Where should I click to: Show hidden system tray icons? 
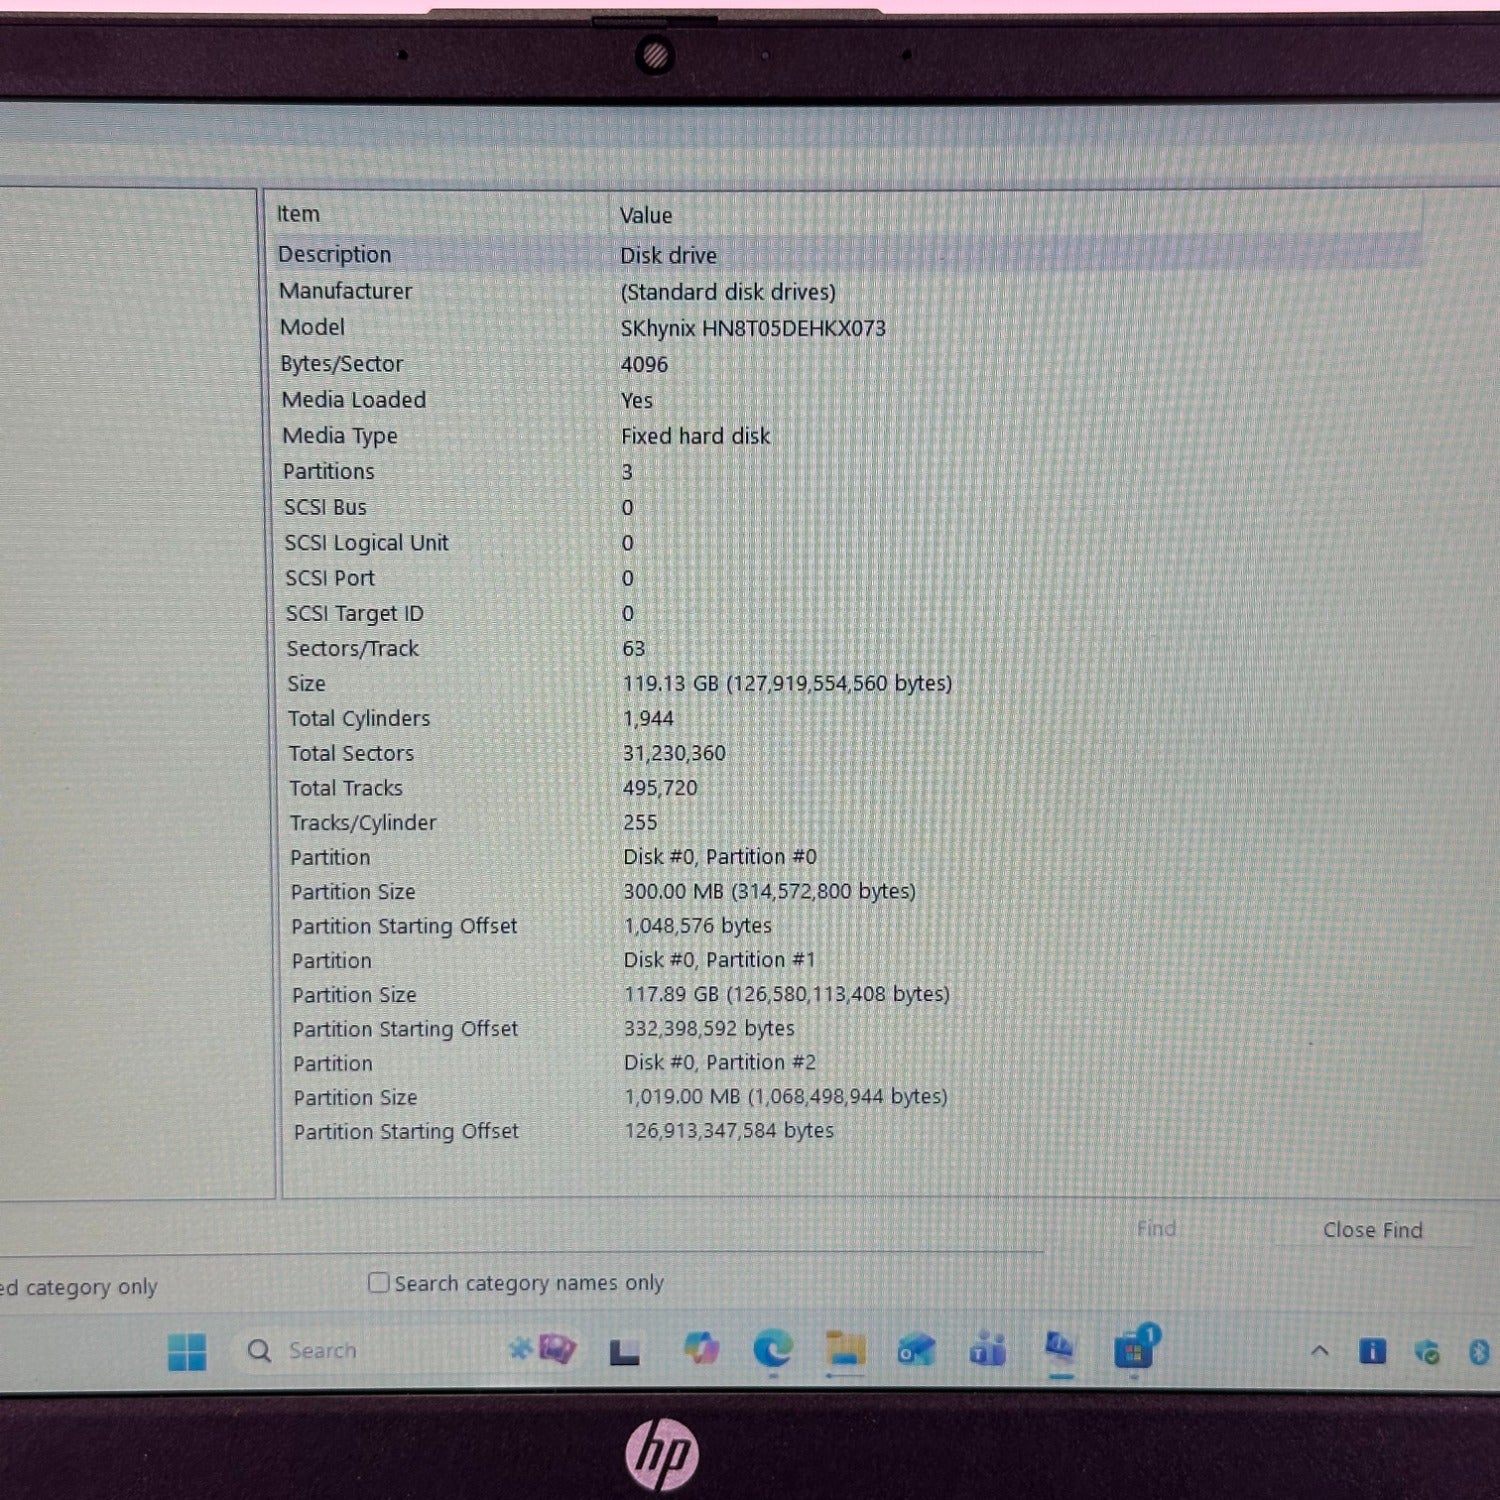point(1319,1352)
